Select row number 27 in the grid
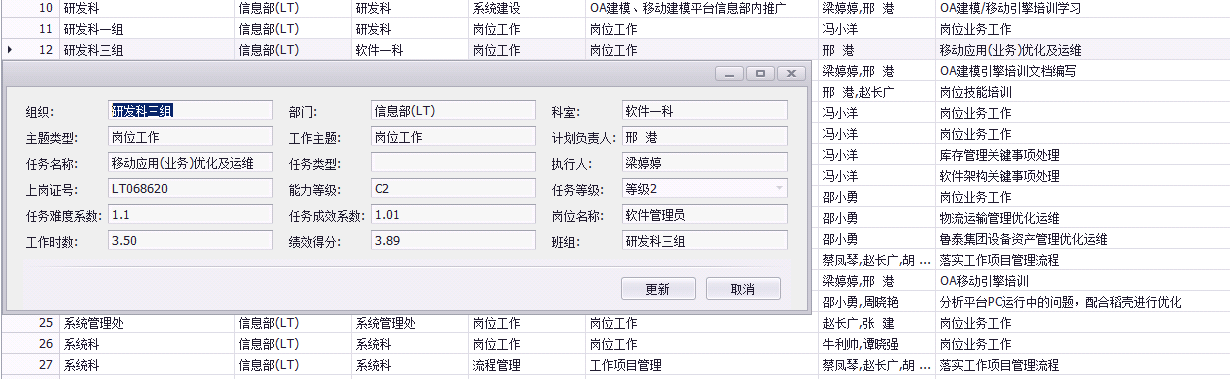Image resolution: width=1230 pixels, height=379 pixels. coord(45,365)
